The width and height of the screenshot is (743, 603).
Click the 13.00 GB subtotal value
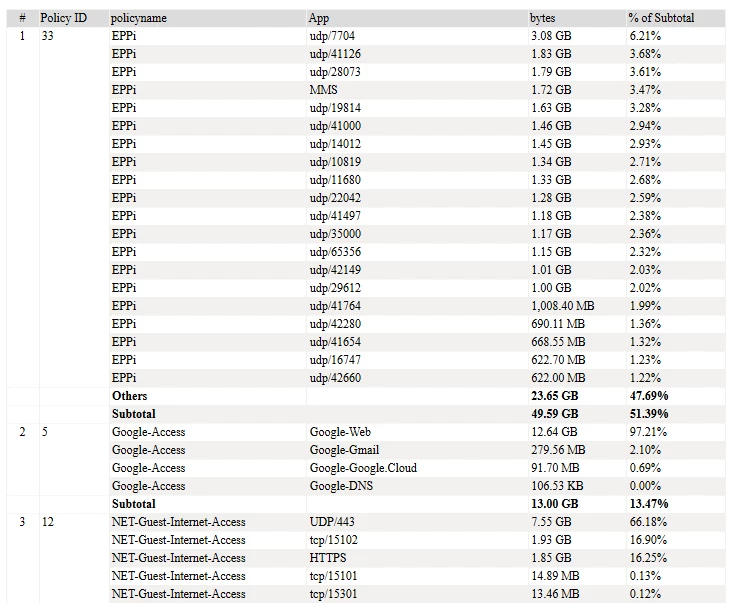click(554, 504)
